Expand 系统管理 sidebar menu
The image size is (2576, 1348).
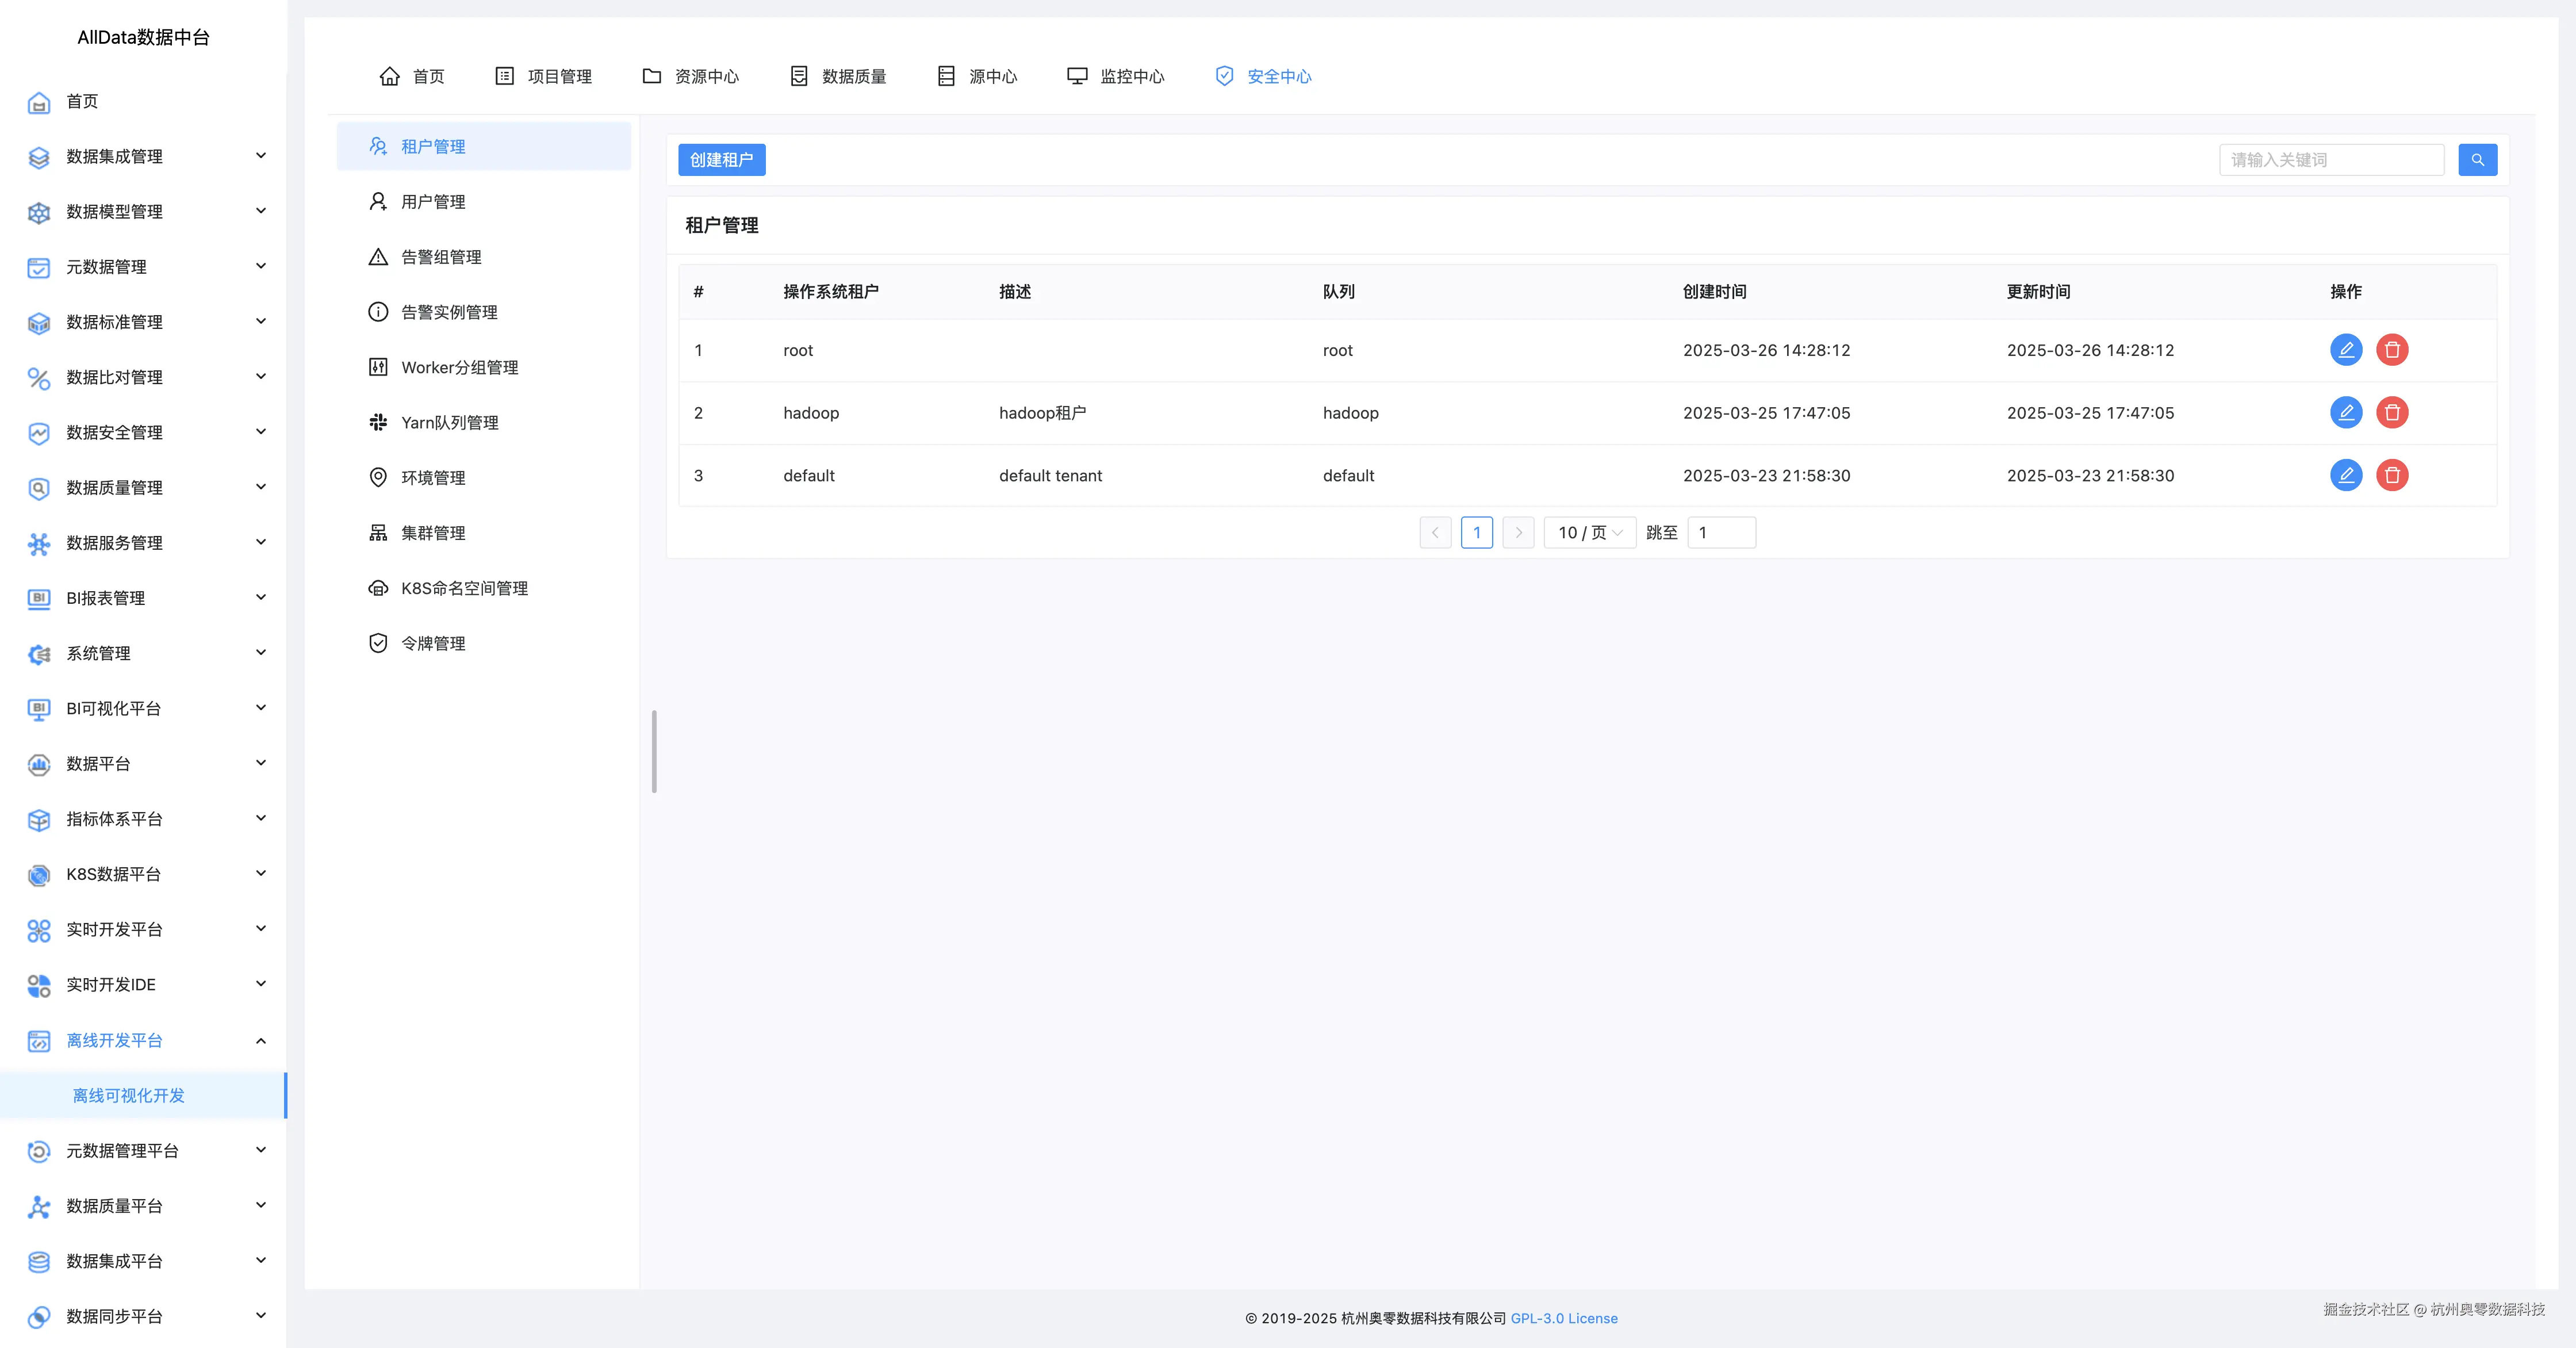tap(145, 653)
